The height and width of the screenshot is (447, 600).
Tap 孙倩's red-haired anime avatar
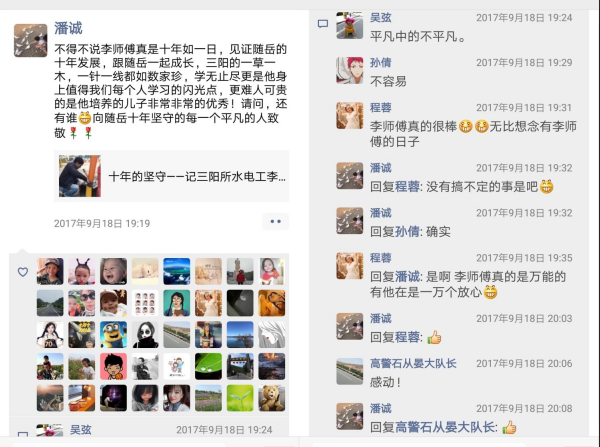[x=349, y=70]
